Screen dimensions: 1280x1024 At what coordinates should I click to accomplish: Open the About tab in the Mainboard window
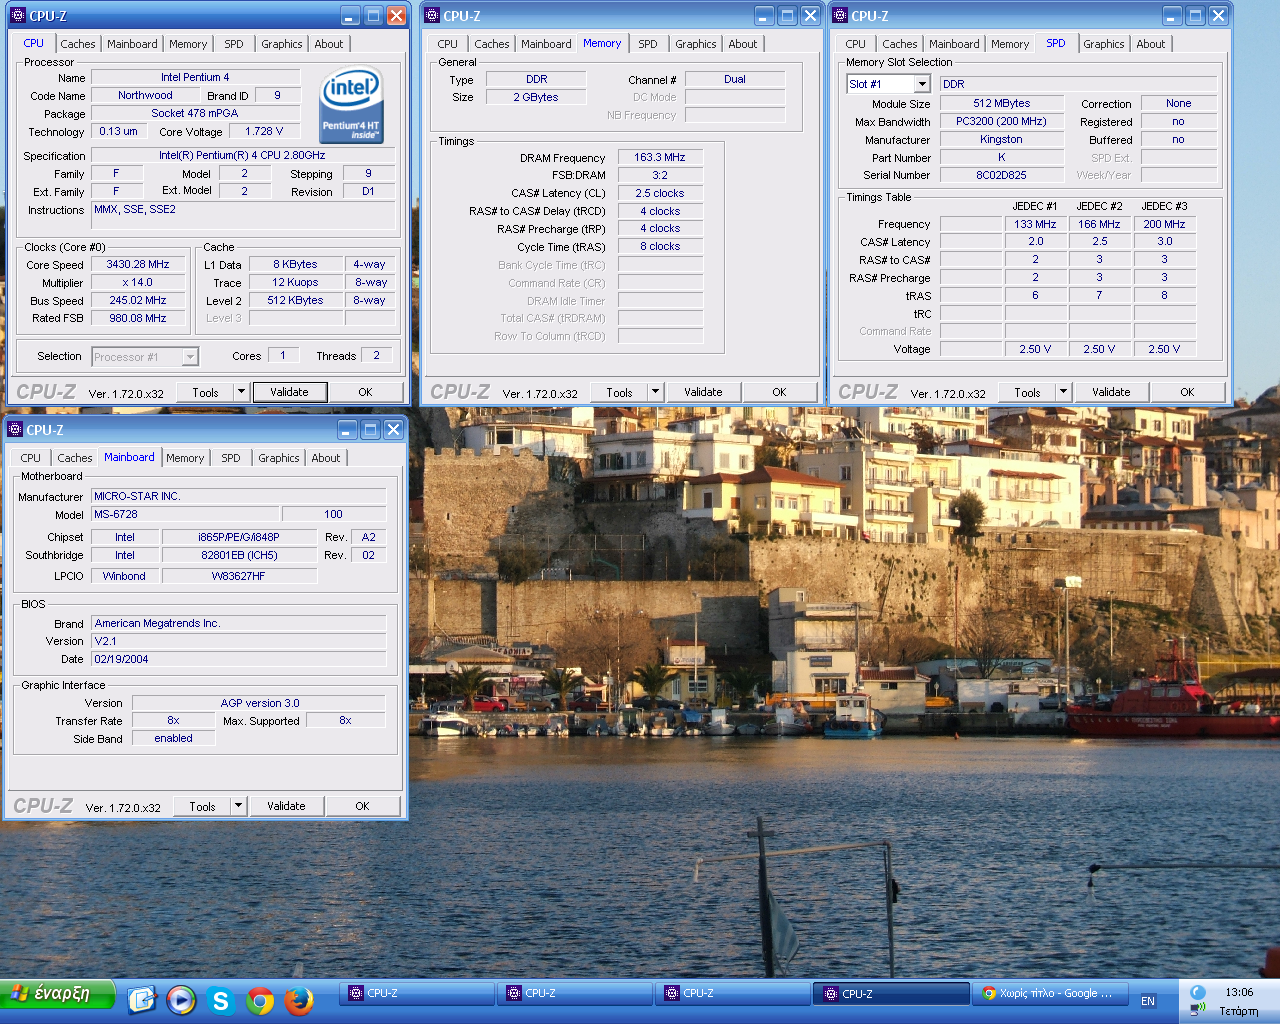(326, 458)
